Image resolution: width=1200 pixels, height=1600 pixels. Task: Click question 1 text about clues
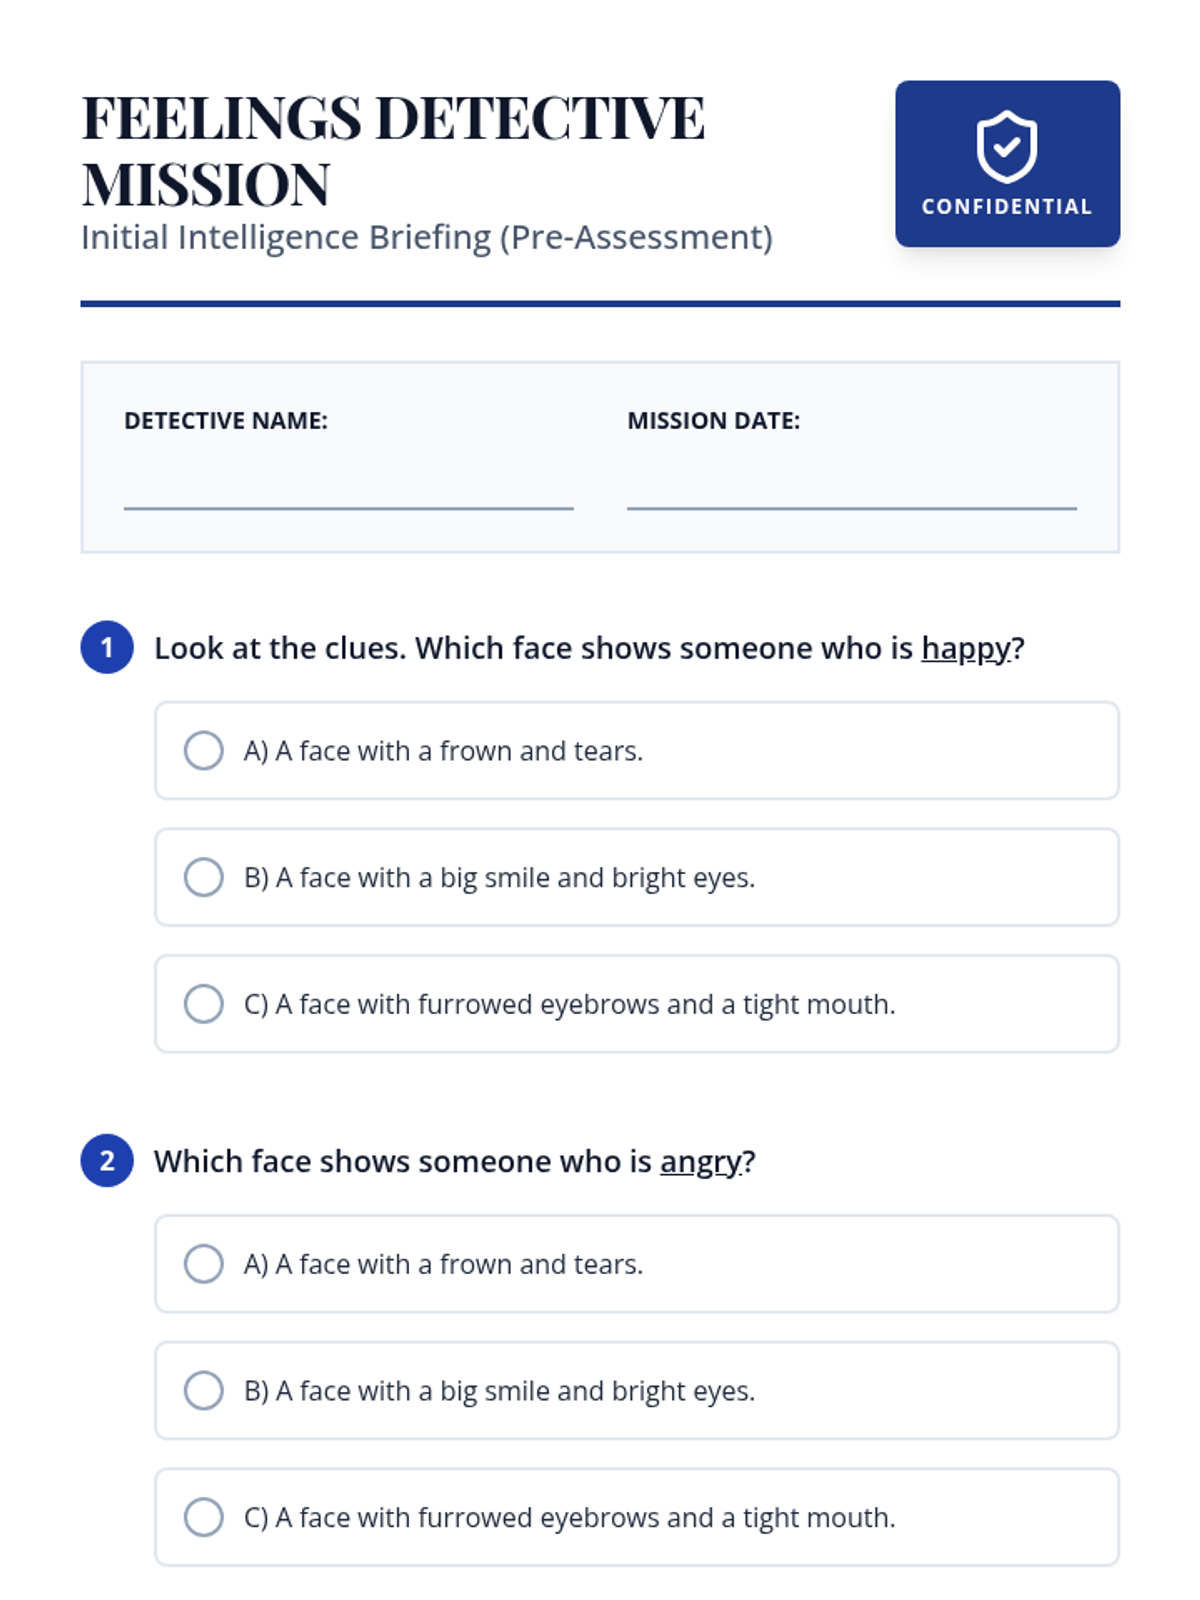(530, 649)
